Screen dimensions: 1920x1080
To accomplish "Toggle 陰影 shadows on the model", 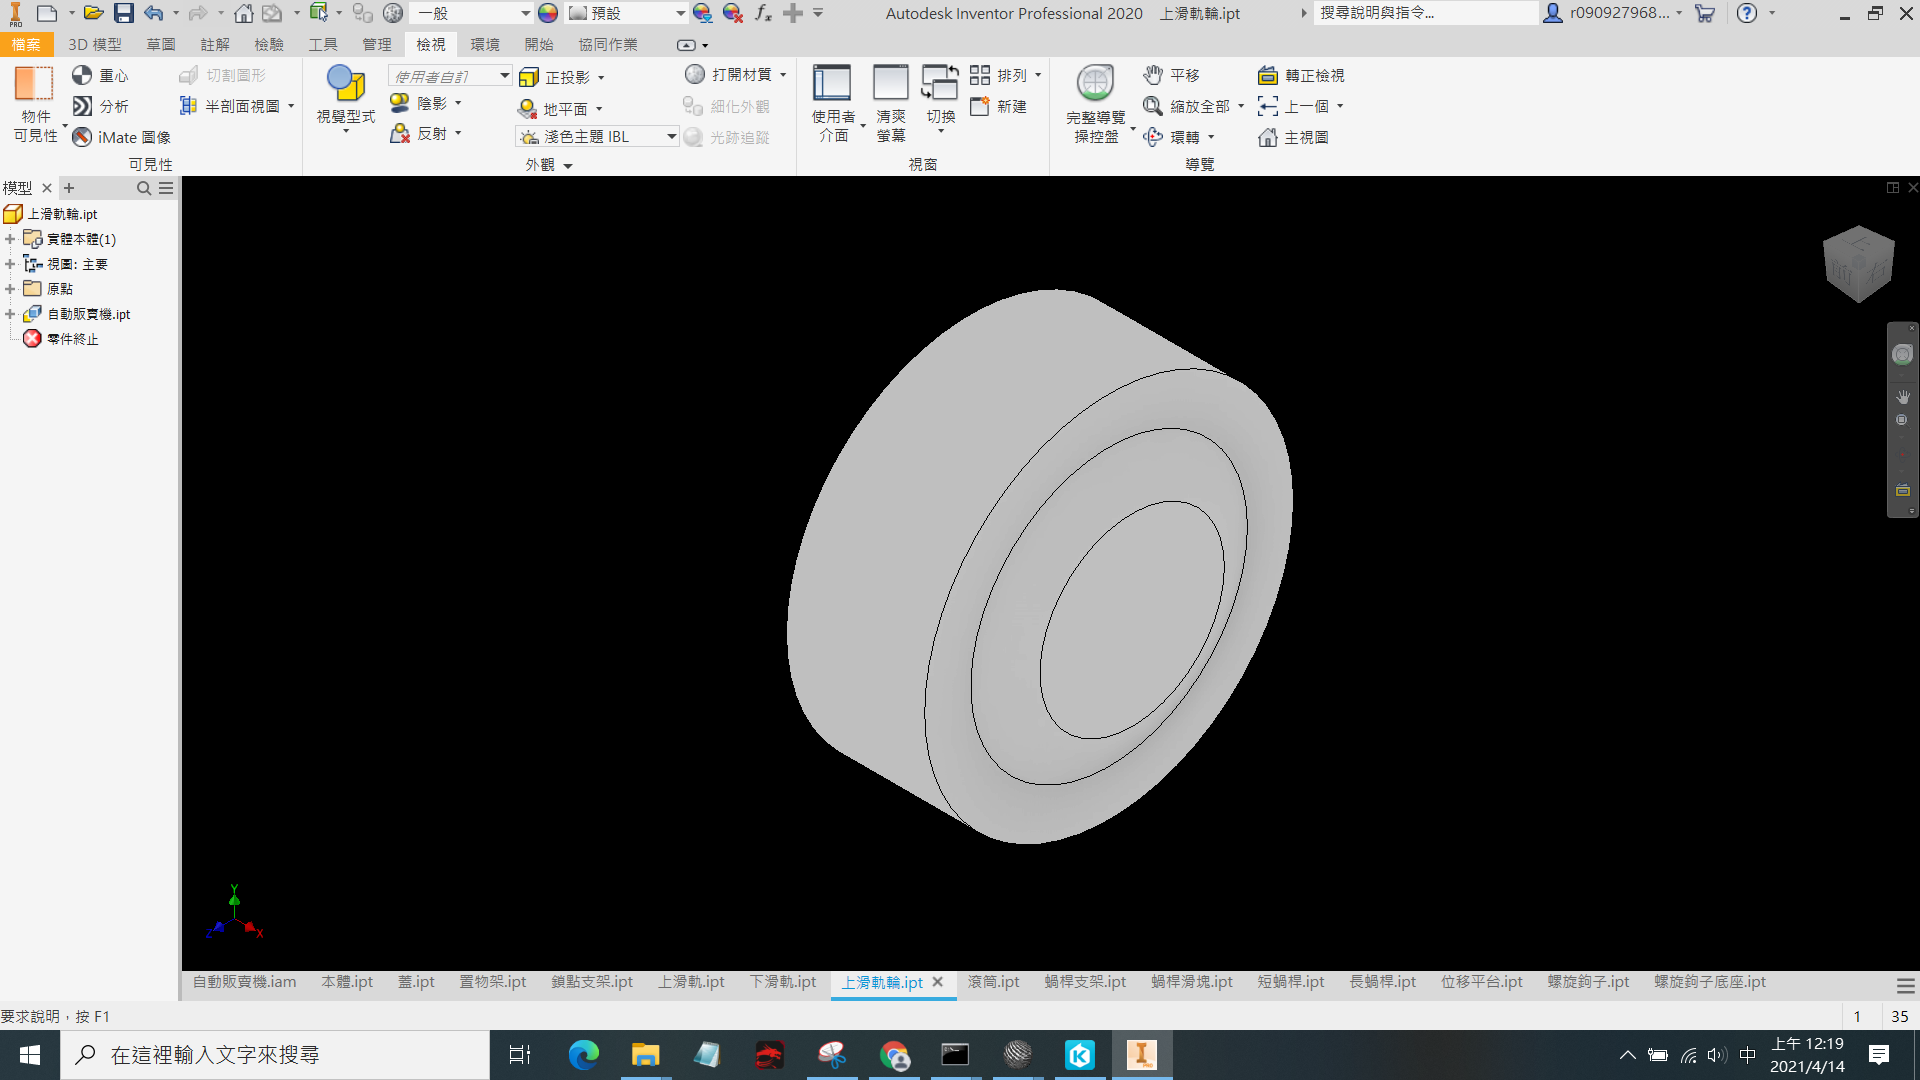I will point(400,103).
